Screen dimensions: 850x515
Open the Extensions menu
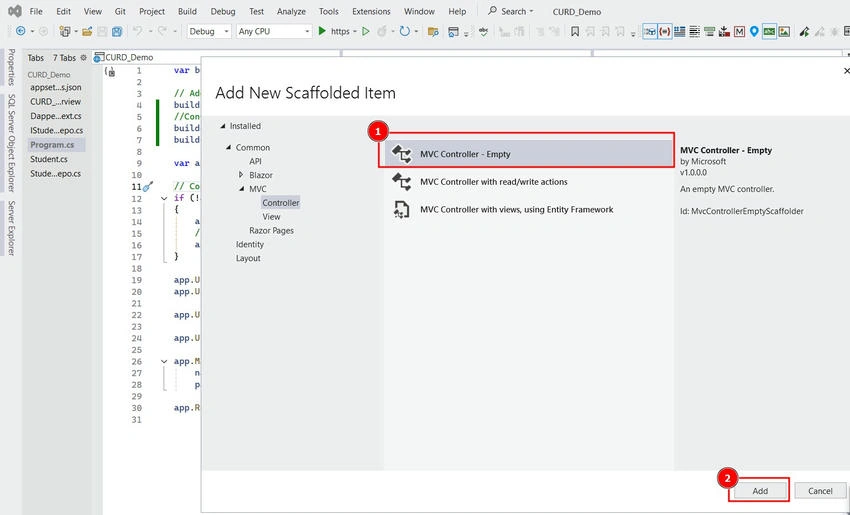pos(372,11)
